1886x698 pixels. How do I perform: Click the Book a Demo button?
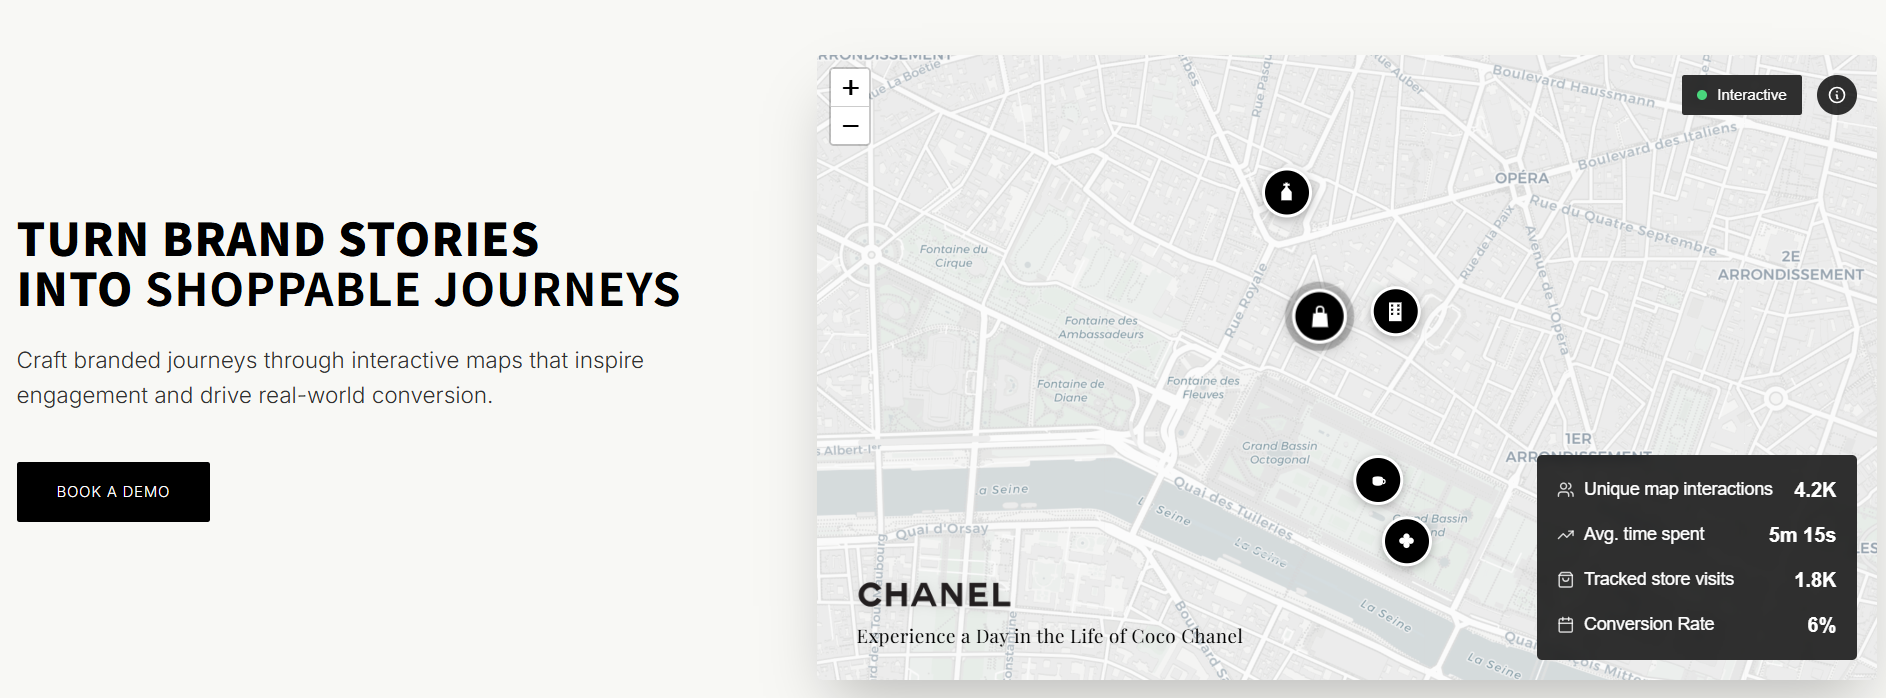113,492
